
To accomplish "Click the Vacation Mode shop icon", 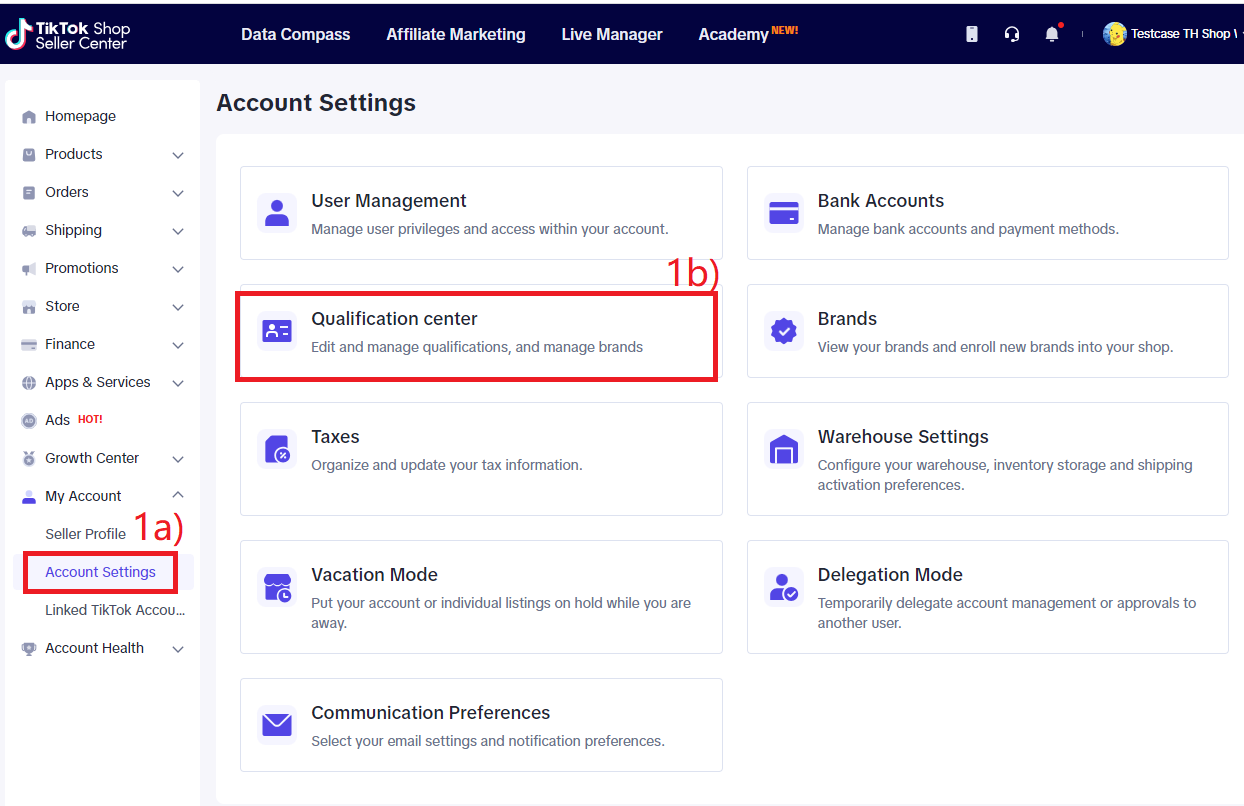I will click(x=277, y=587).
